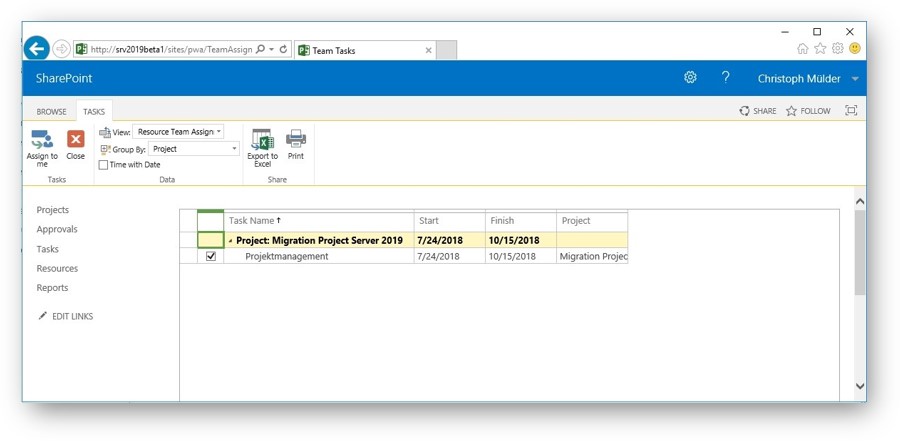Click the pencil icon by EDIT LINKS
Screen dimensions: 900x441
(42, 316)
